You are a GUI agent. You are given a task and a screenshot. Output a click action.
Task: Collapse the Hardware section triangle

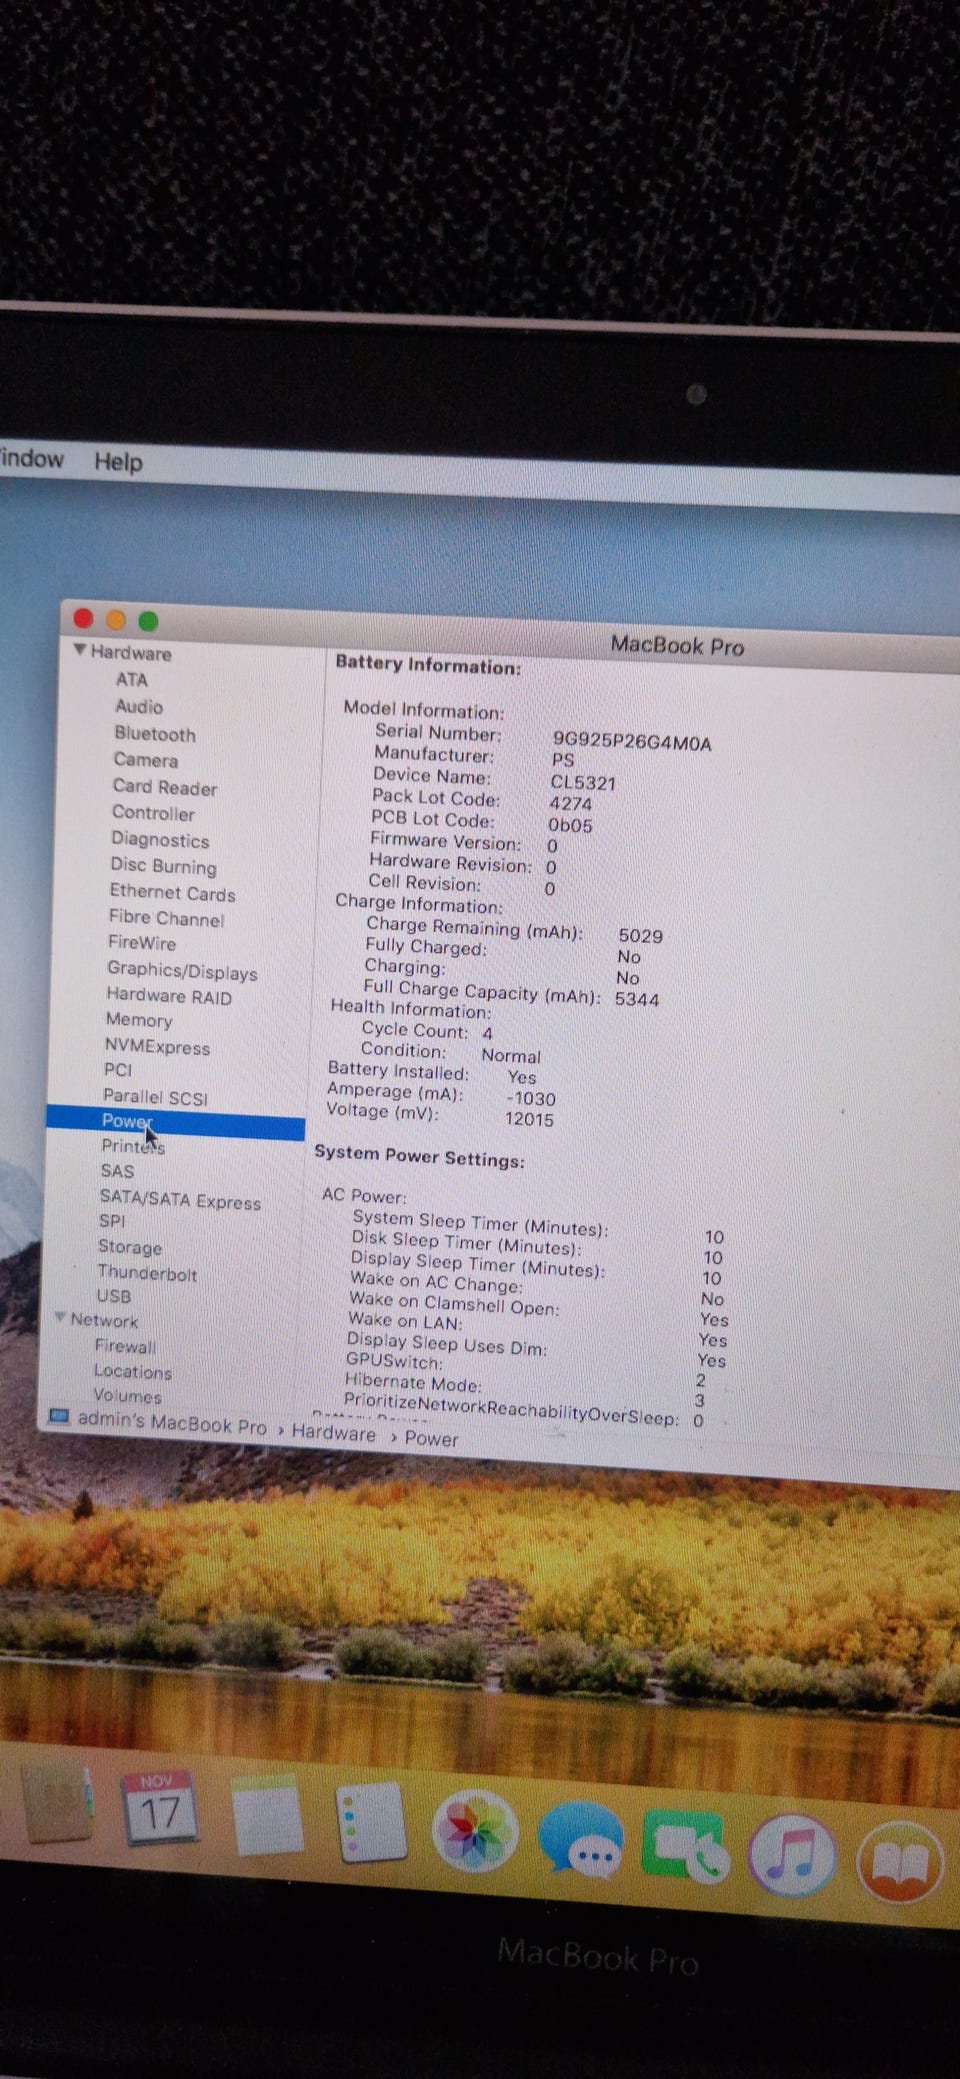click(79, 650)
